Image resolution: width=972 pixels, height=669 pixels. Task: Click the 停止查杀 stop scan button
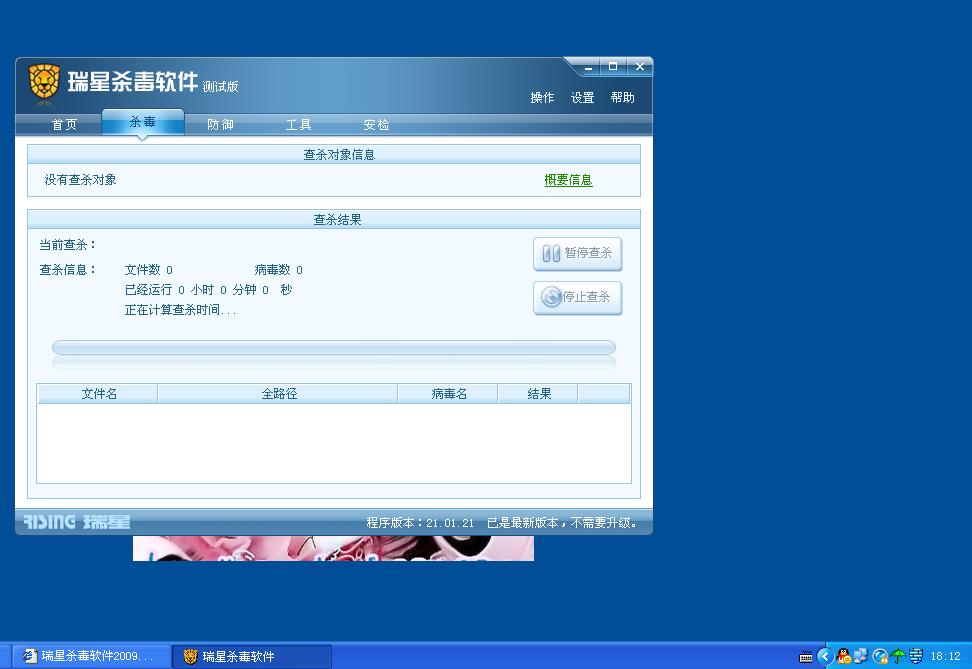point(578,298)
